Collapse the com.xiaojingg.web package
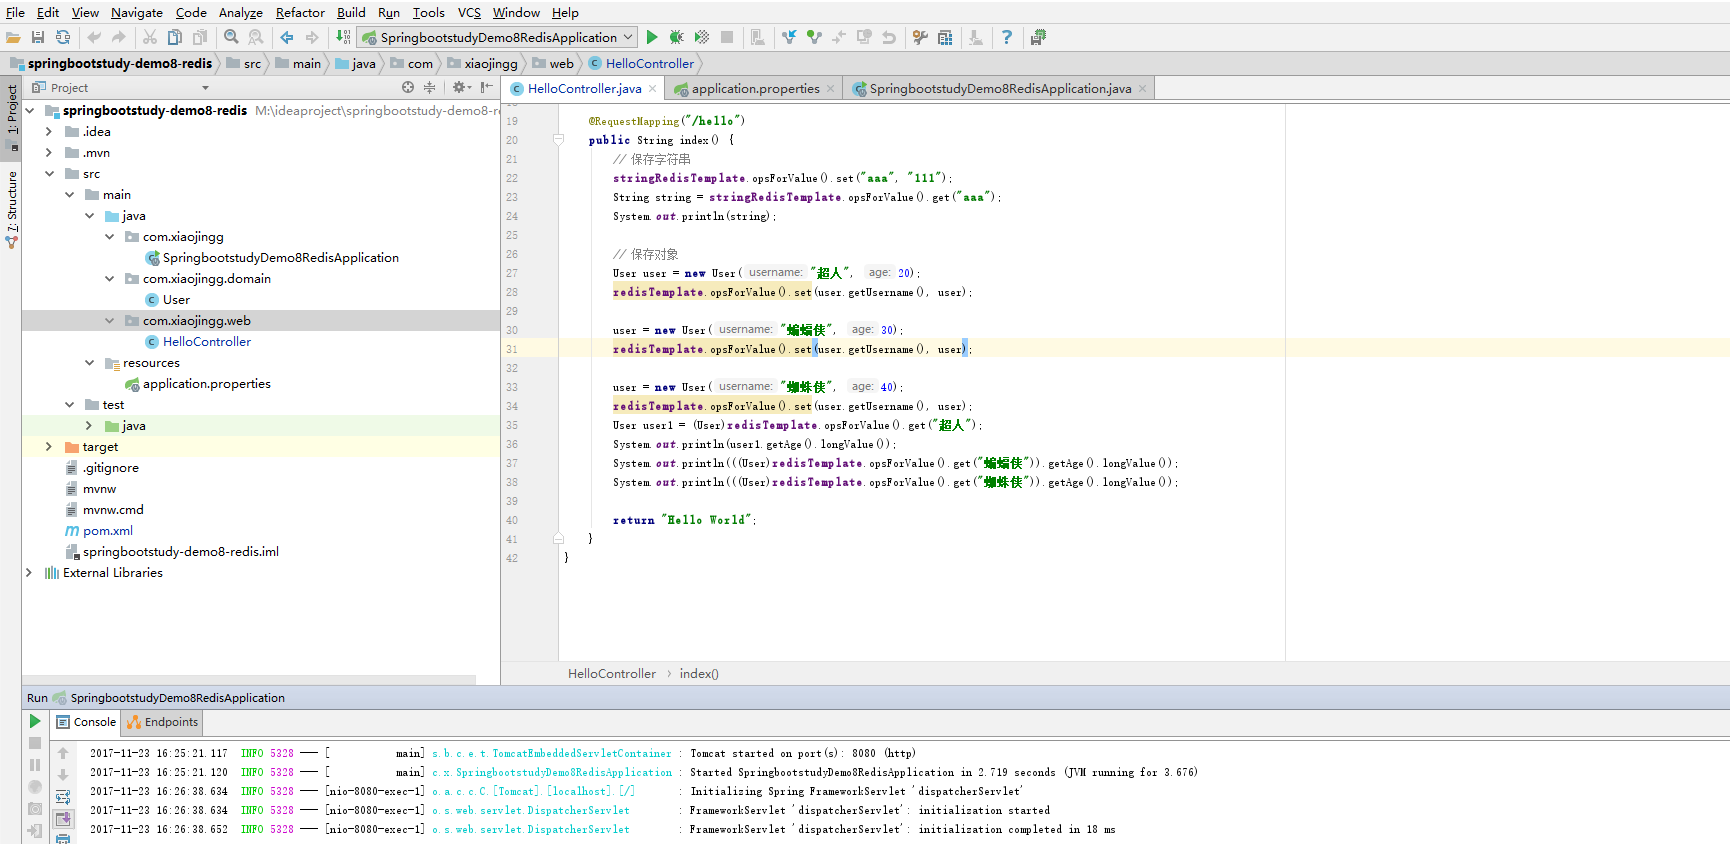Image resolution: width=1730 pixels, height=844 pixels. (x=109, y=320)
